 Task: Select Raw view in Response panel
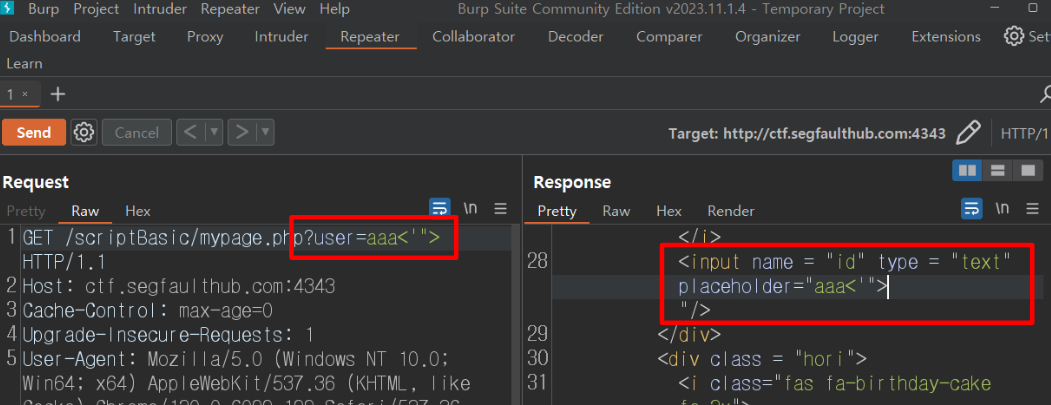pyautogui.click(x=616, y=211)
